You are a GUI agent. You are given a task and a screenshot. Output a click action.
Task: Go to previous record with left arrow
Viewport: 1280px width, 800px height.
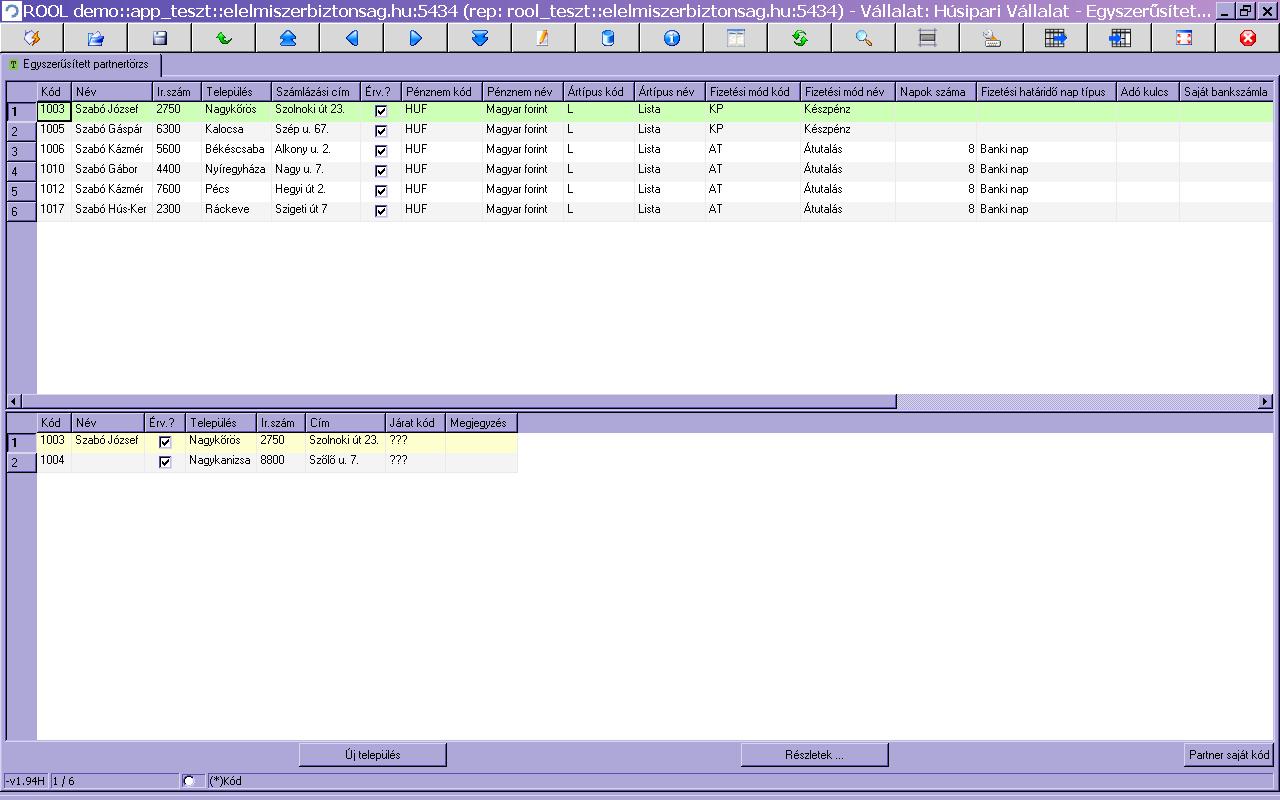(352, 38)
